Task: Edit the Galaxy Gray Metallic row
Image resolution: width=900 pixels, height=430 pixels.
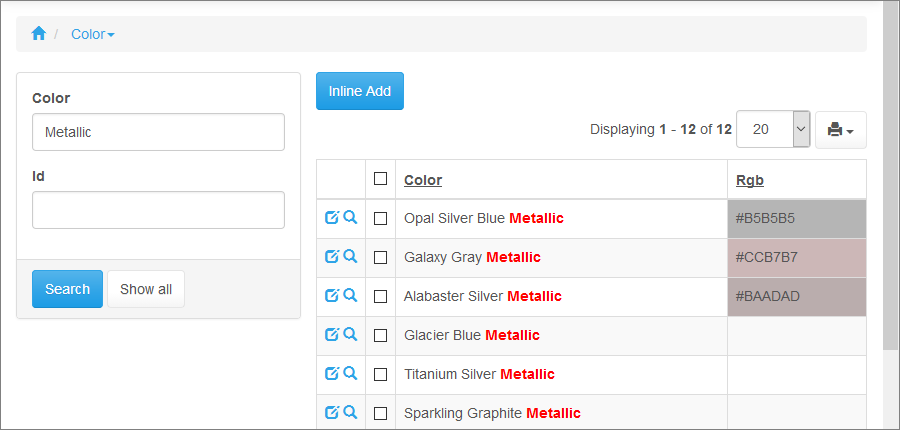Action: pyautogui.click(x=332, y=256)
